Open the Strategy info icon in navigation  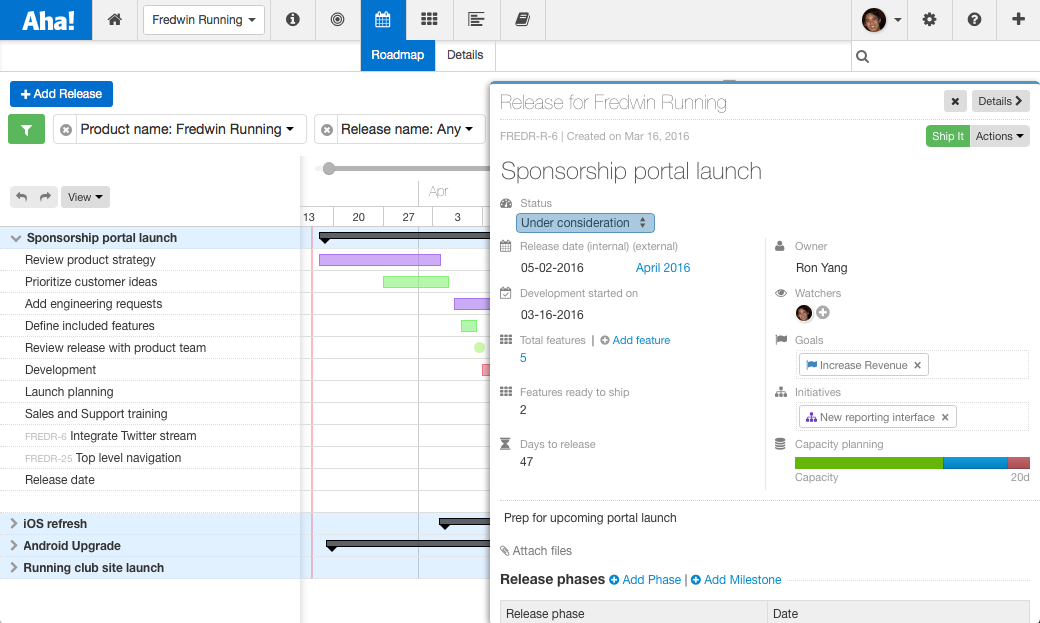(x=292, y=19)
